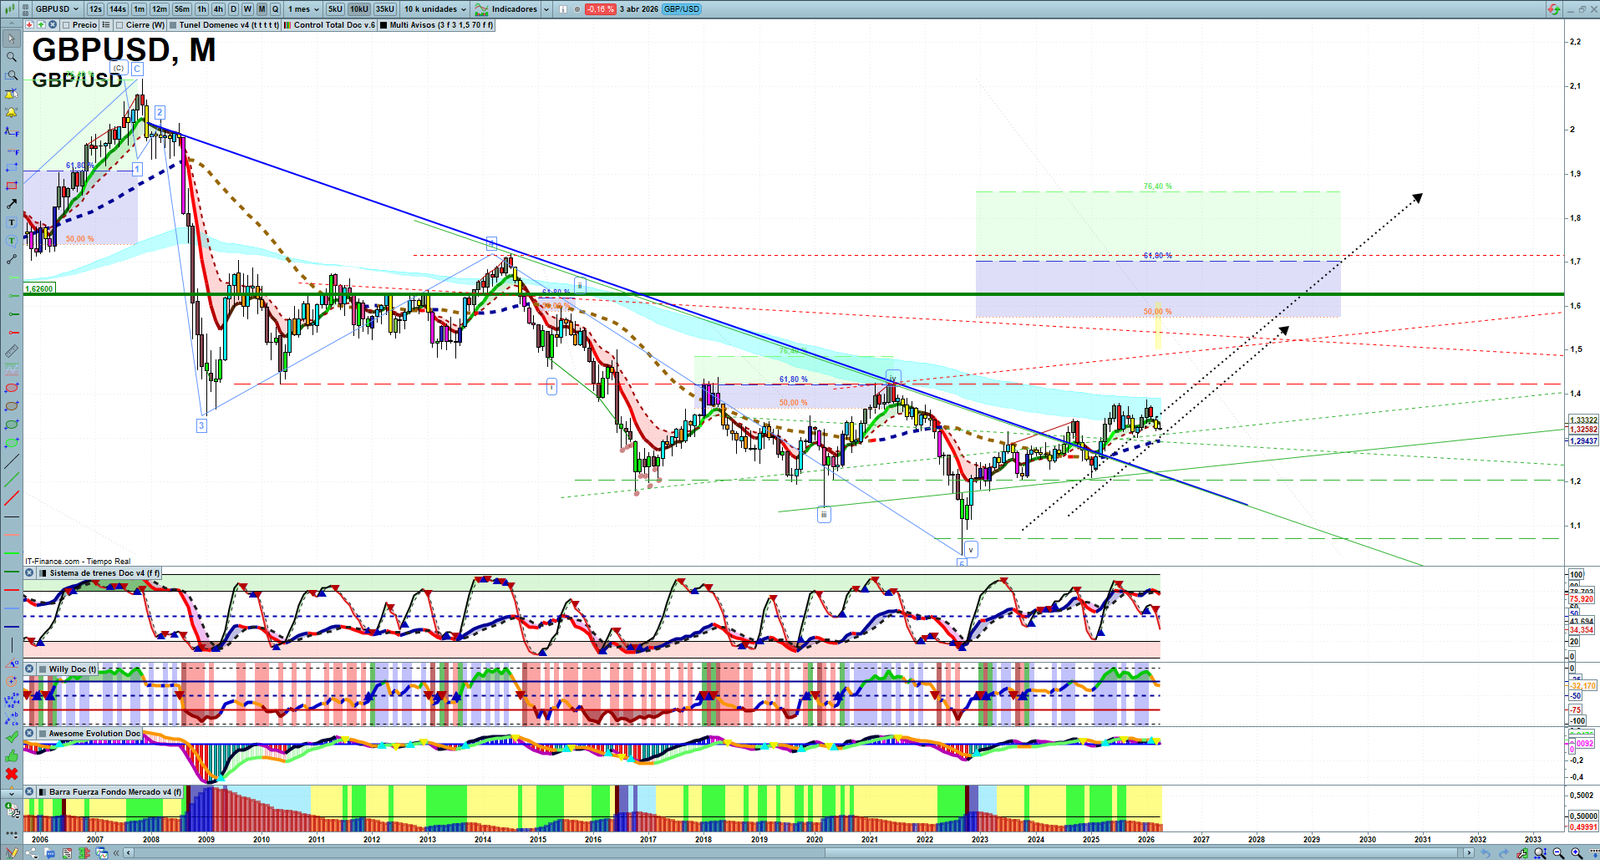This screenshot has width=1600, height=860.
Task: Select the red ellipse drawing tool
Action: 12,388
